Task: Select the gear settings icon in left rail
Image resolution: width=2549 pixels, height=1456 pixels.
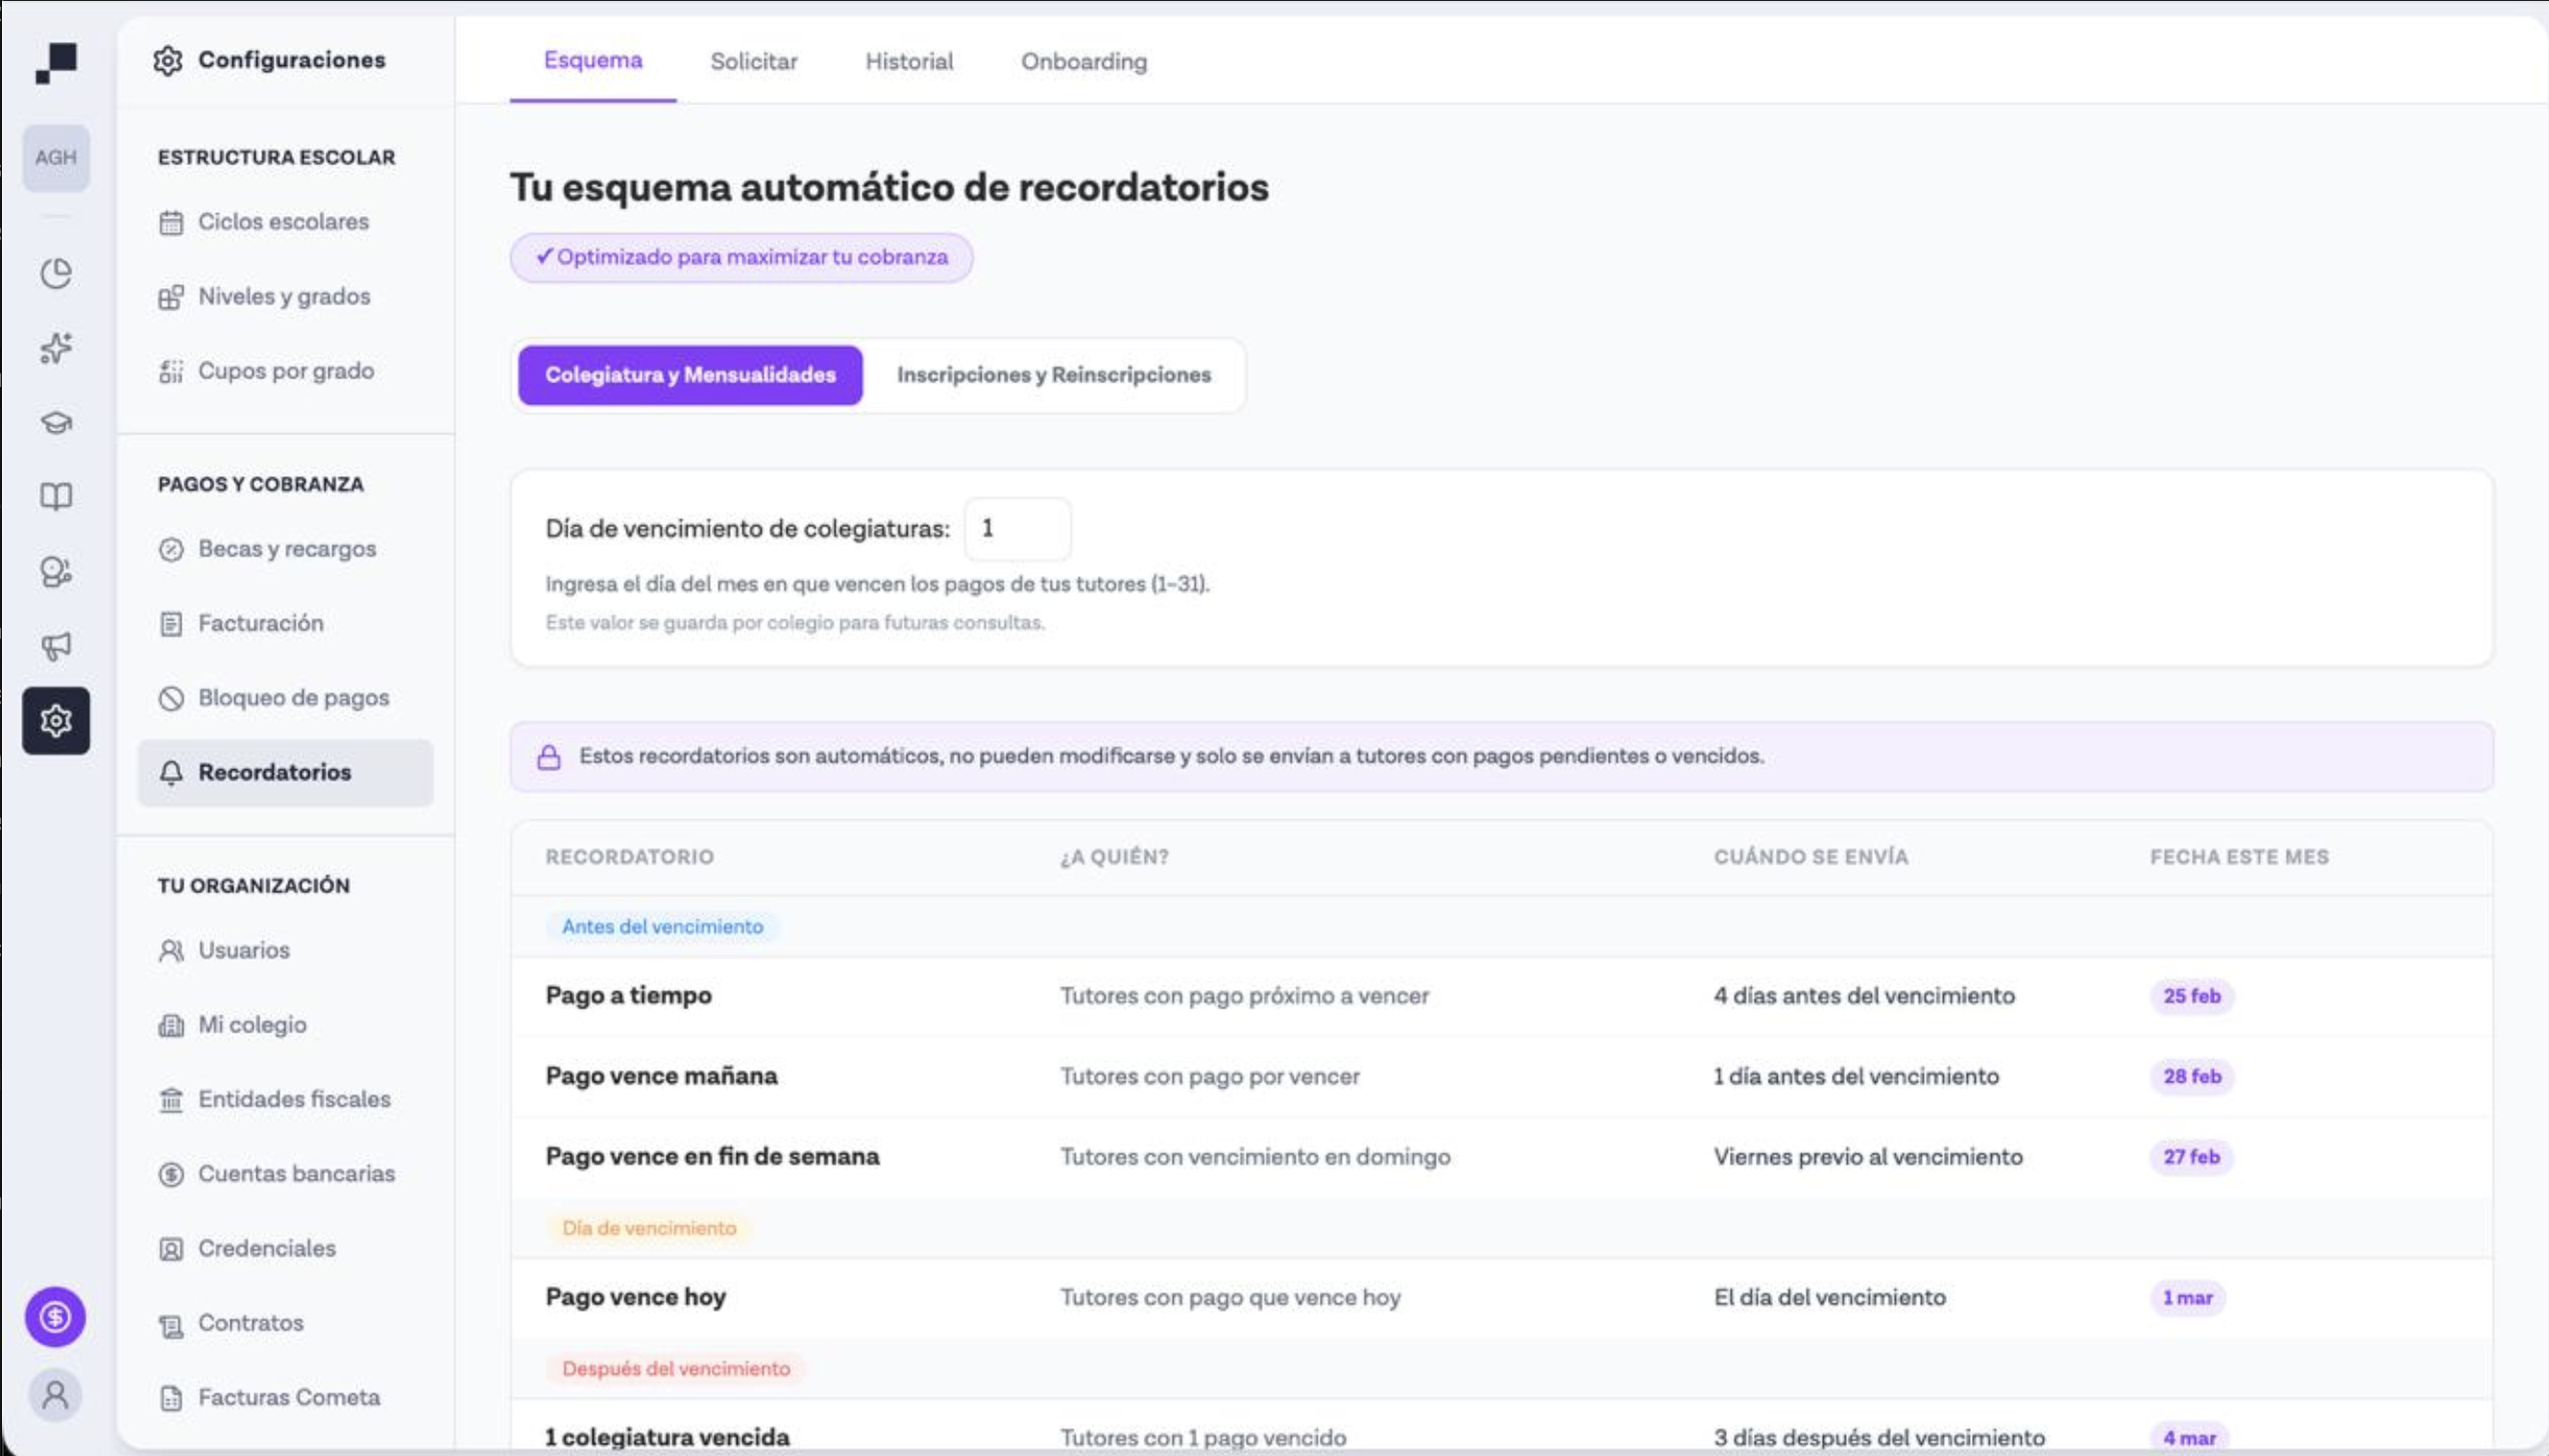Action: pos(56,720)
